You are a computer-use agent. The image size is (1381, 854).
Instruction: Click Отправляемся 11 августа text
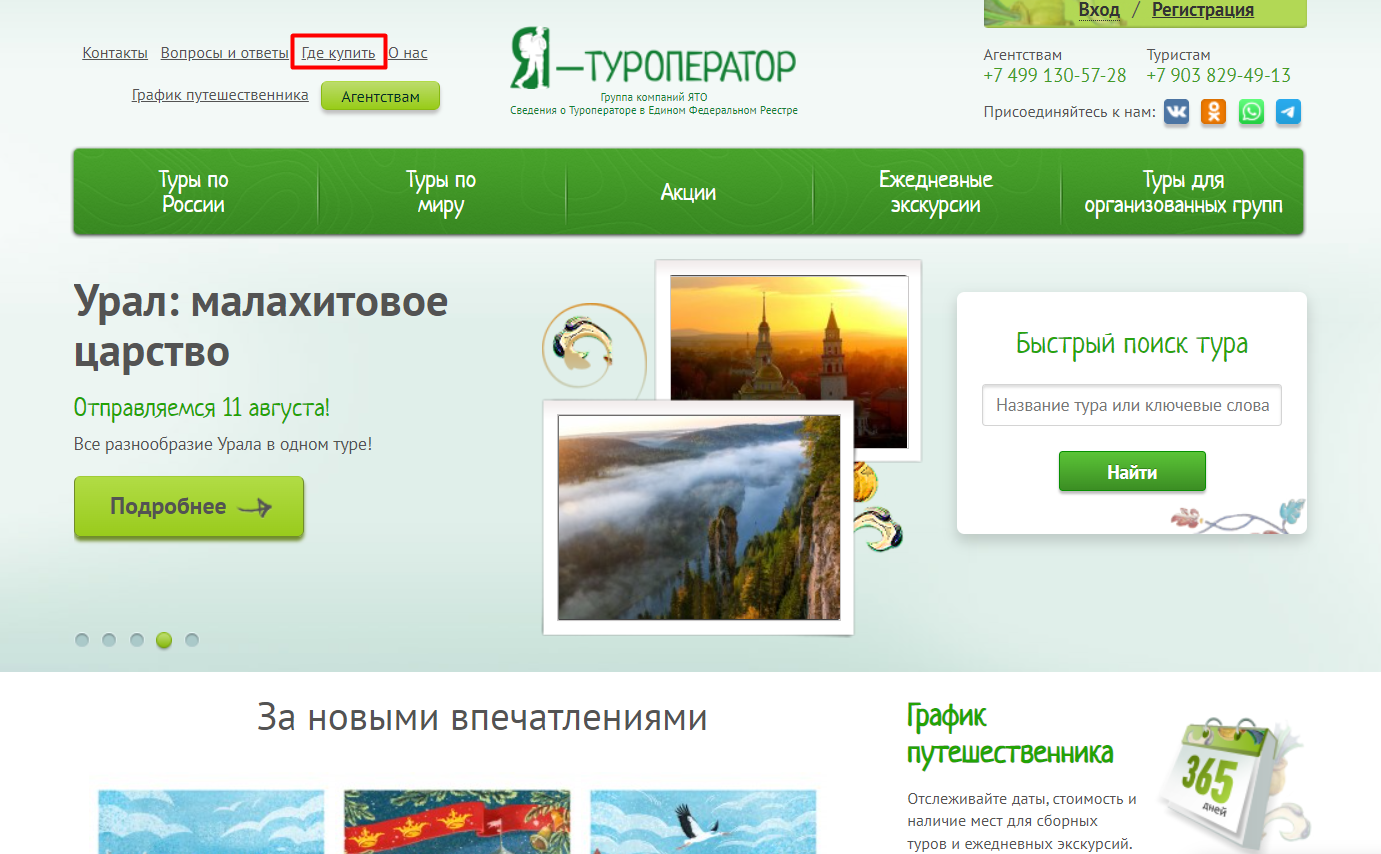click(x=202, y=408)
